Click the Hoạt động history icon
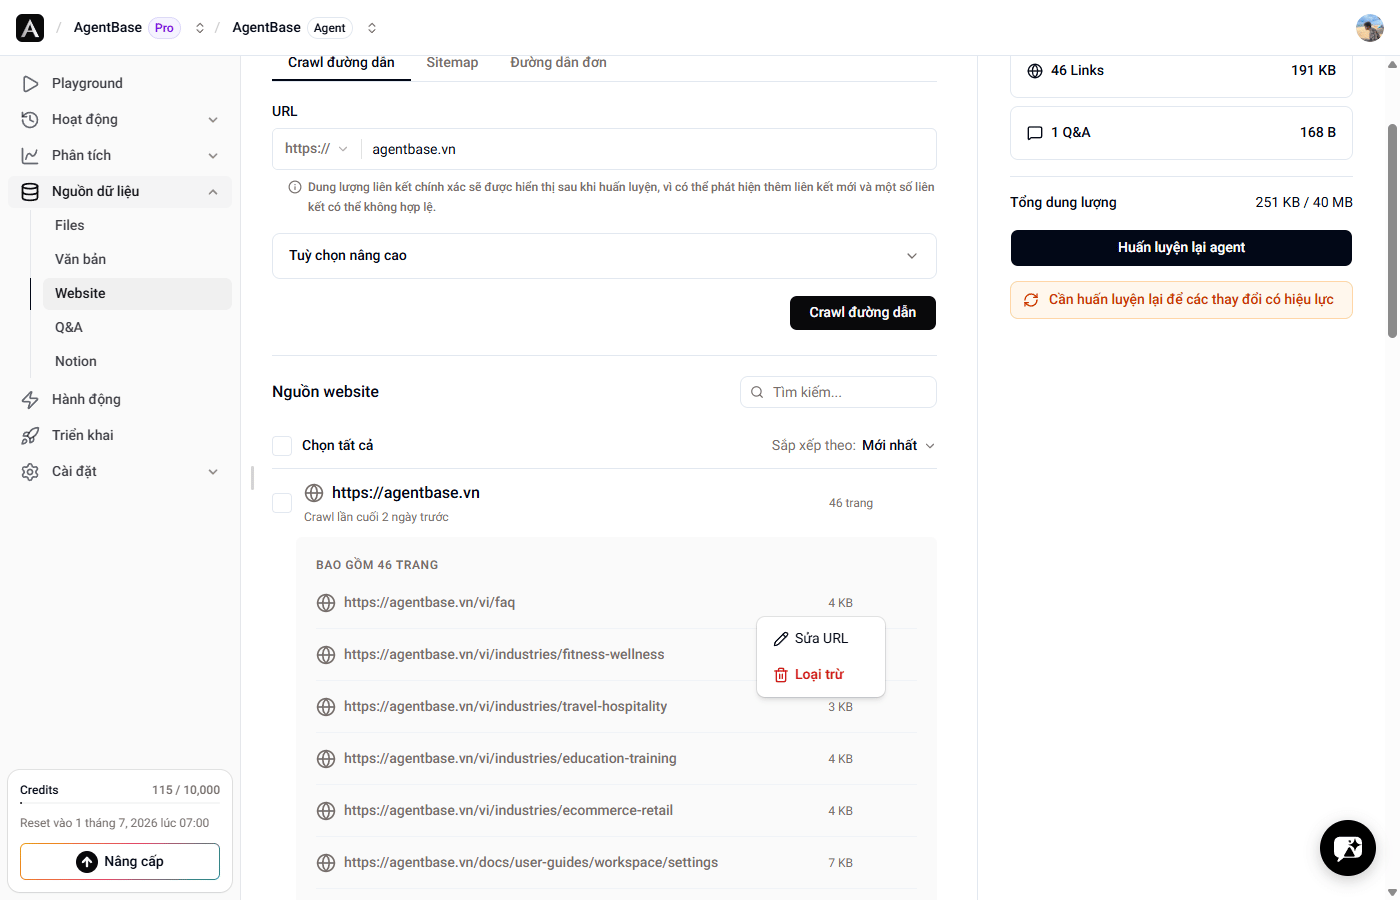 tap(30, 120)
